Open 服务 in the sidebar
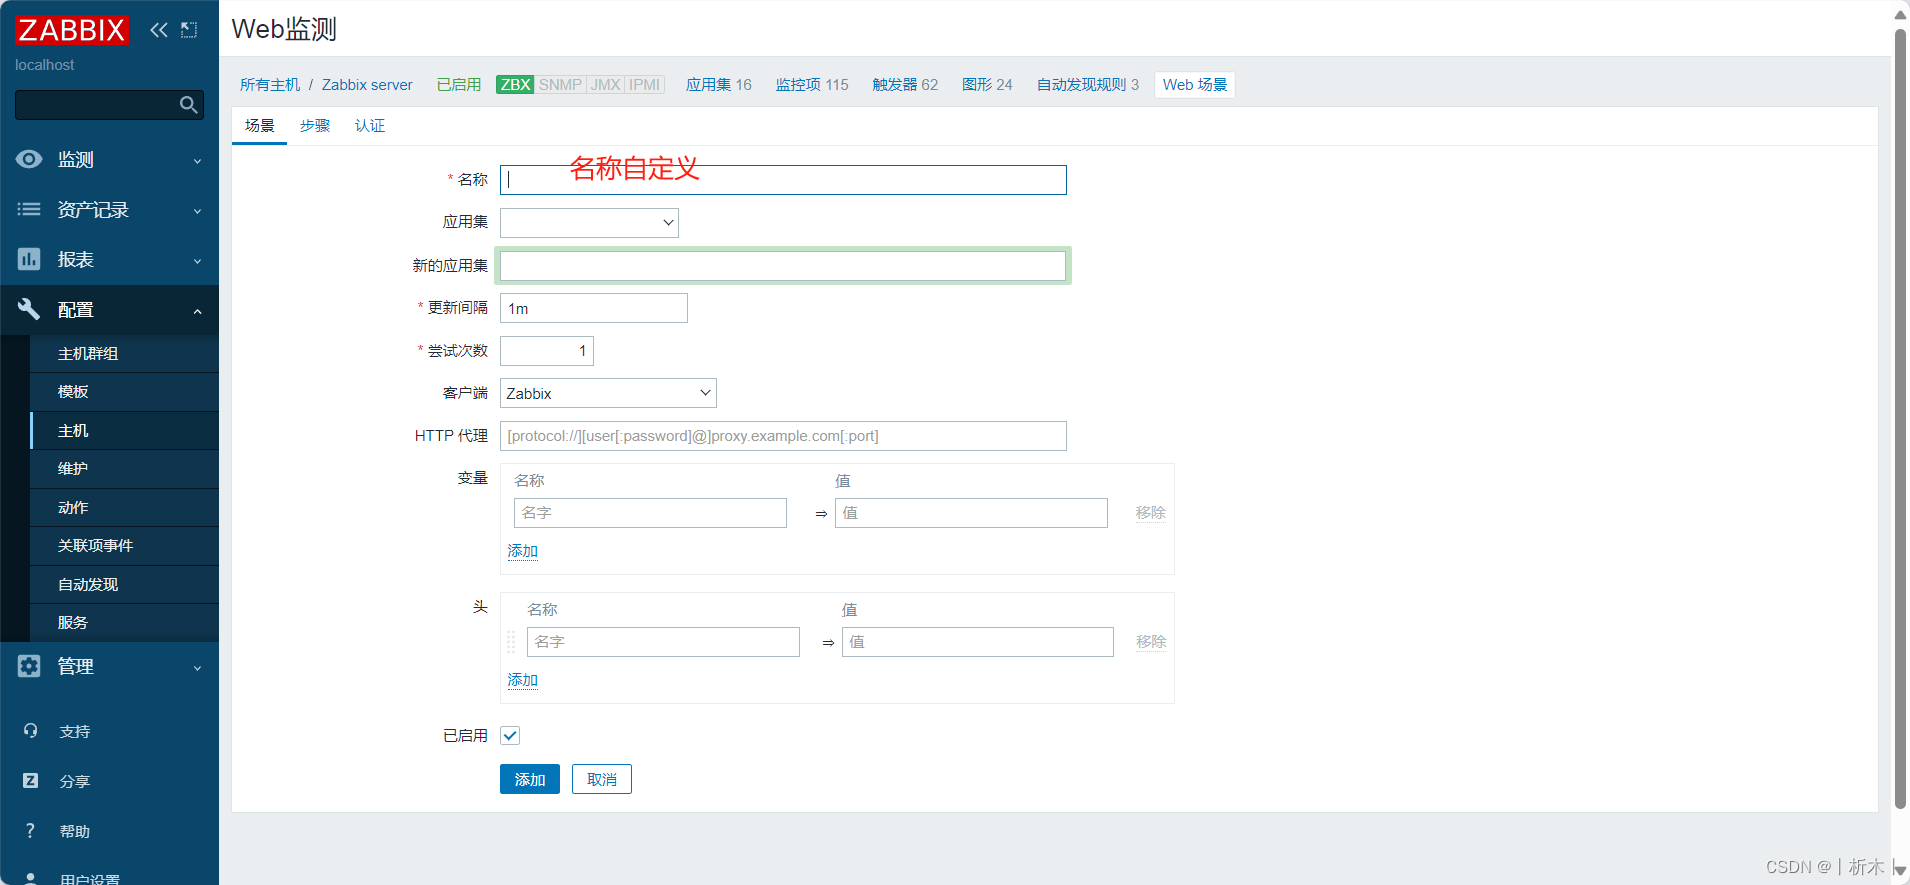This screenshot has width=1910, height=885. click(124, 623)
